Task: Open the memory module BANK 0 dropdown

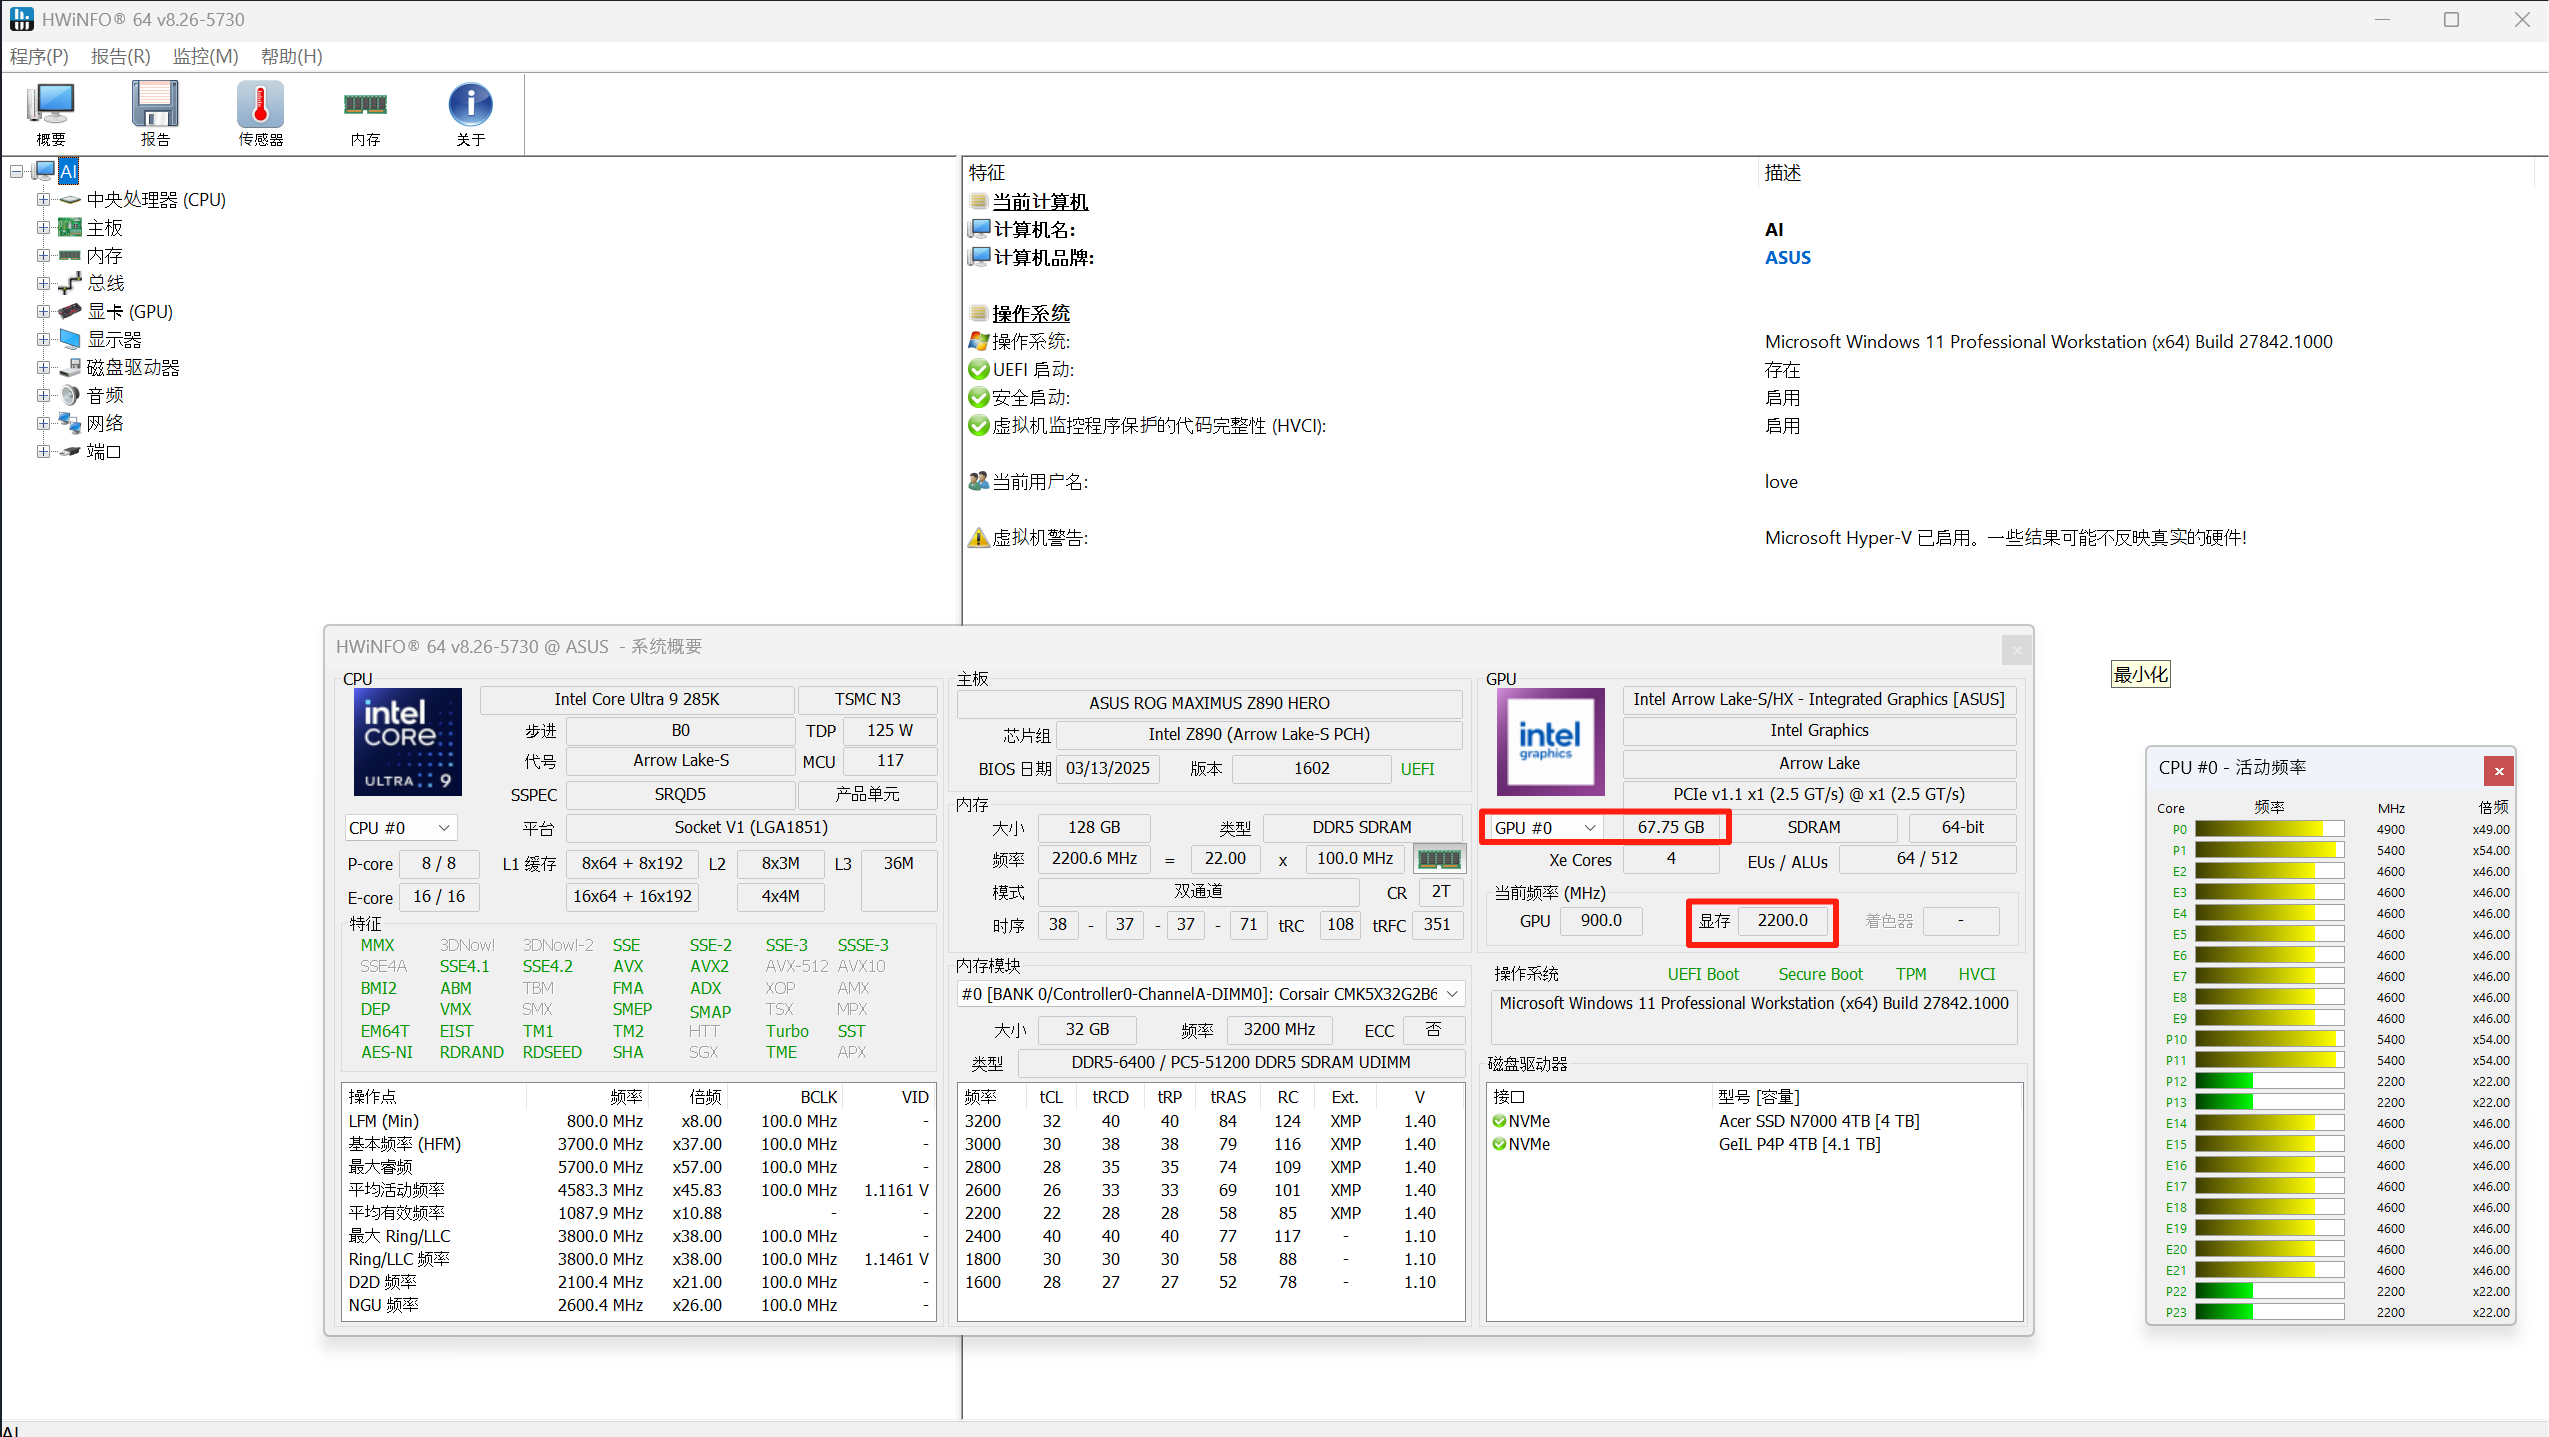Action: pyautogui.click(x=1211, y=994)
